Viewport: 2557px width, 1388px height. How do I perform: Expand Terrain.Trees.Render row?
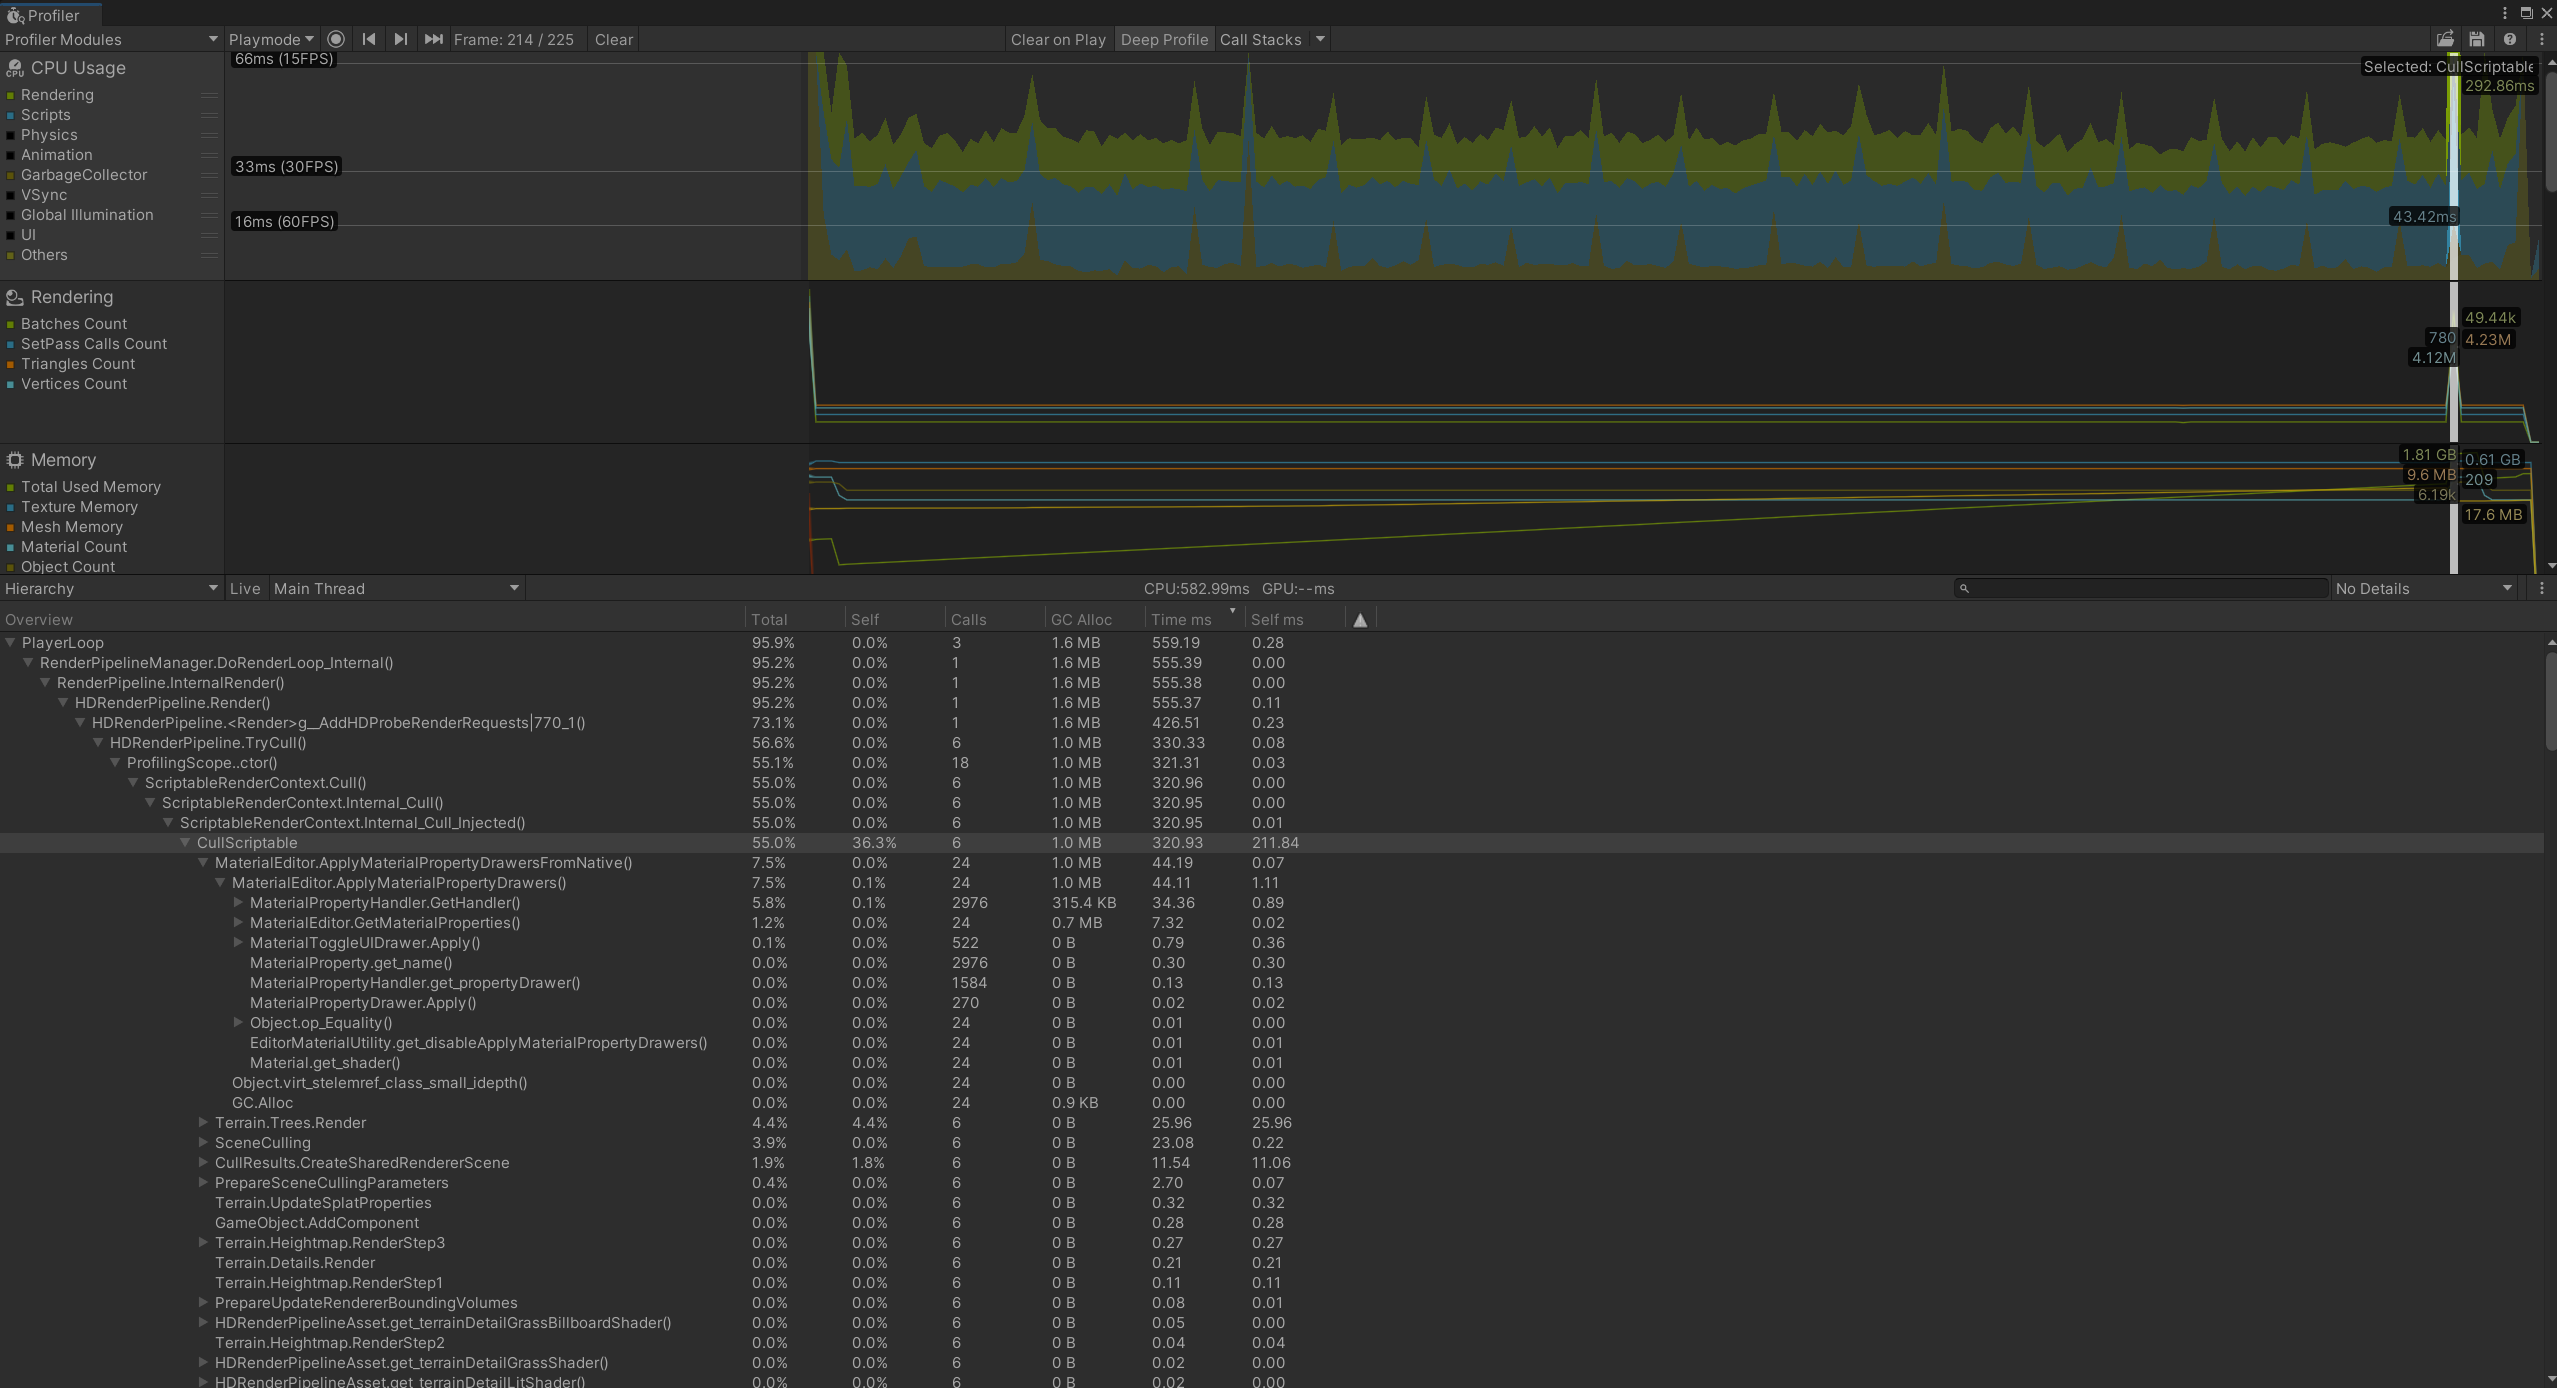[203, 1123]
